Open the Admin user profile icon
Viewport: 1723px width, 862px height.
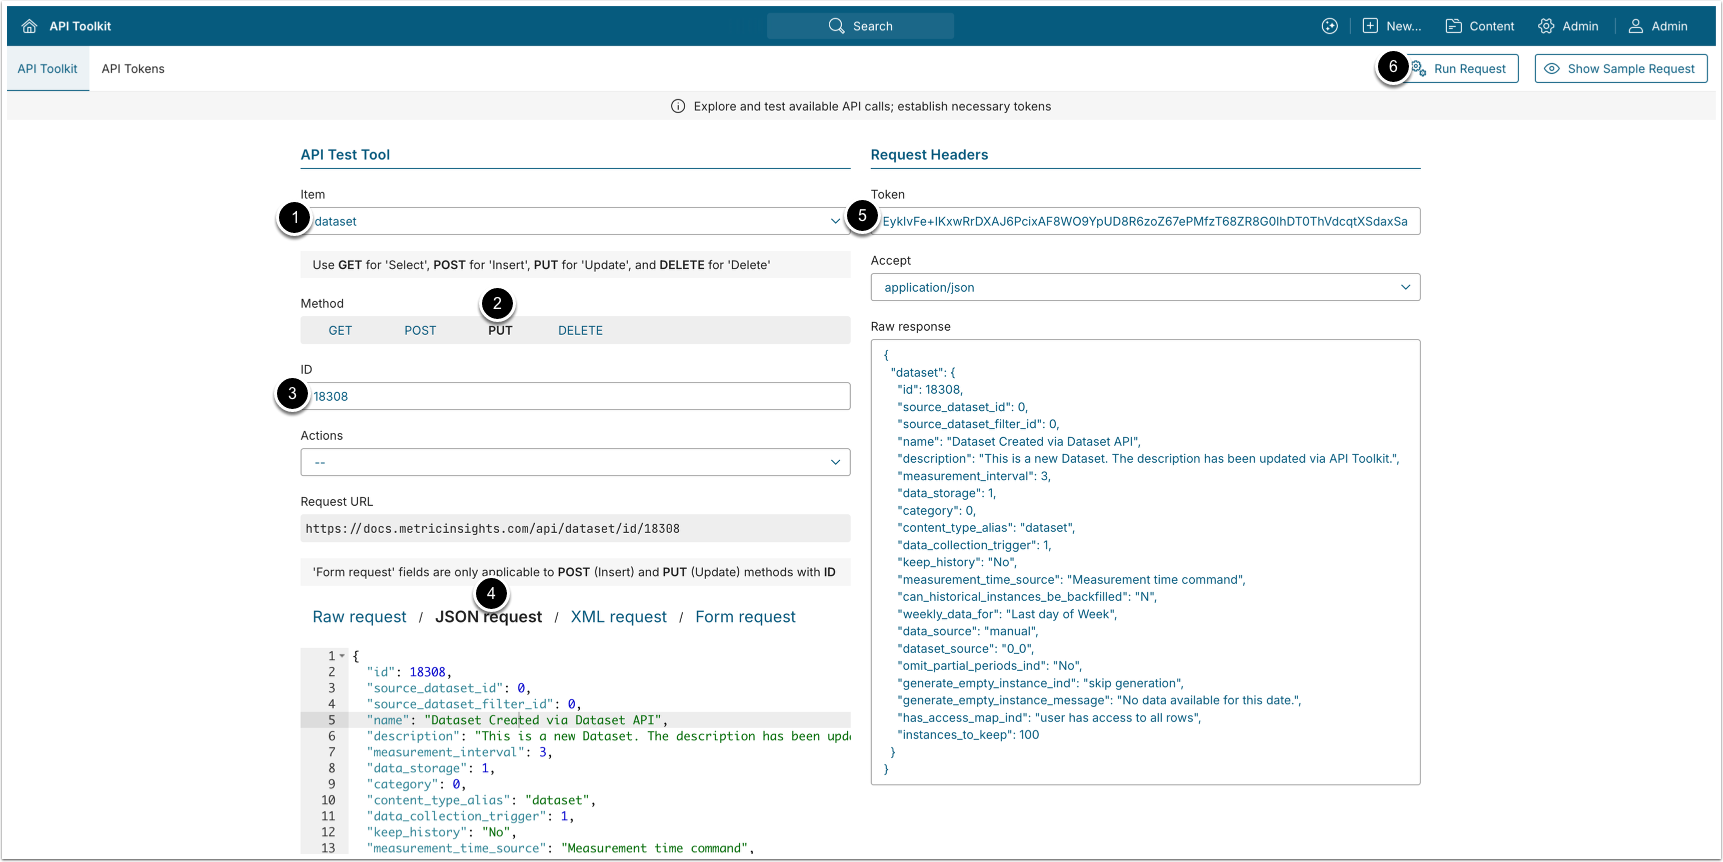pos(1636,26)
